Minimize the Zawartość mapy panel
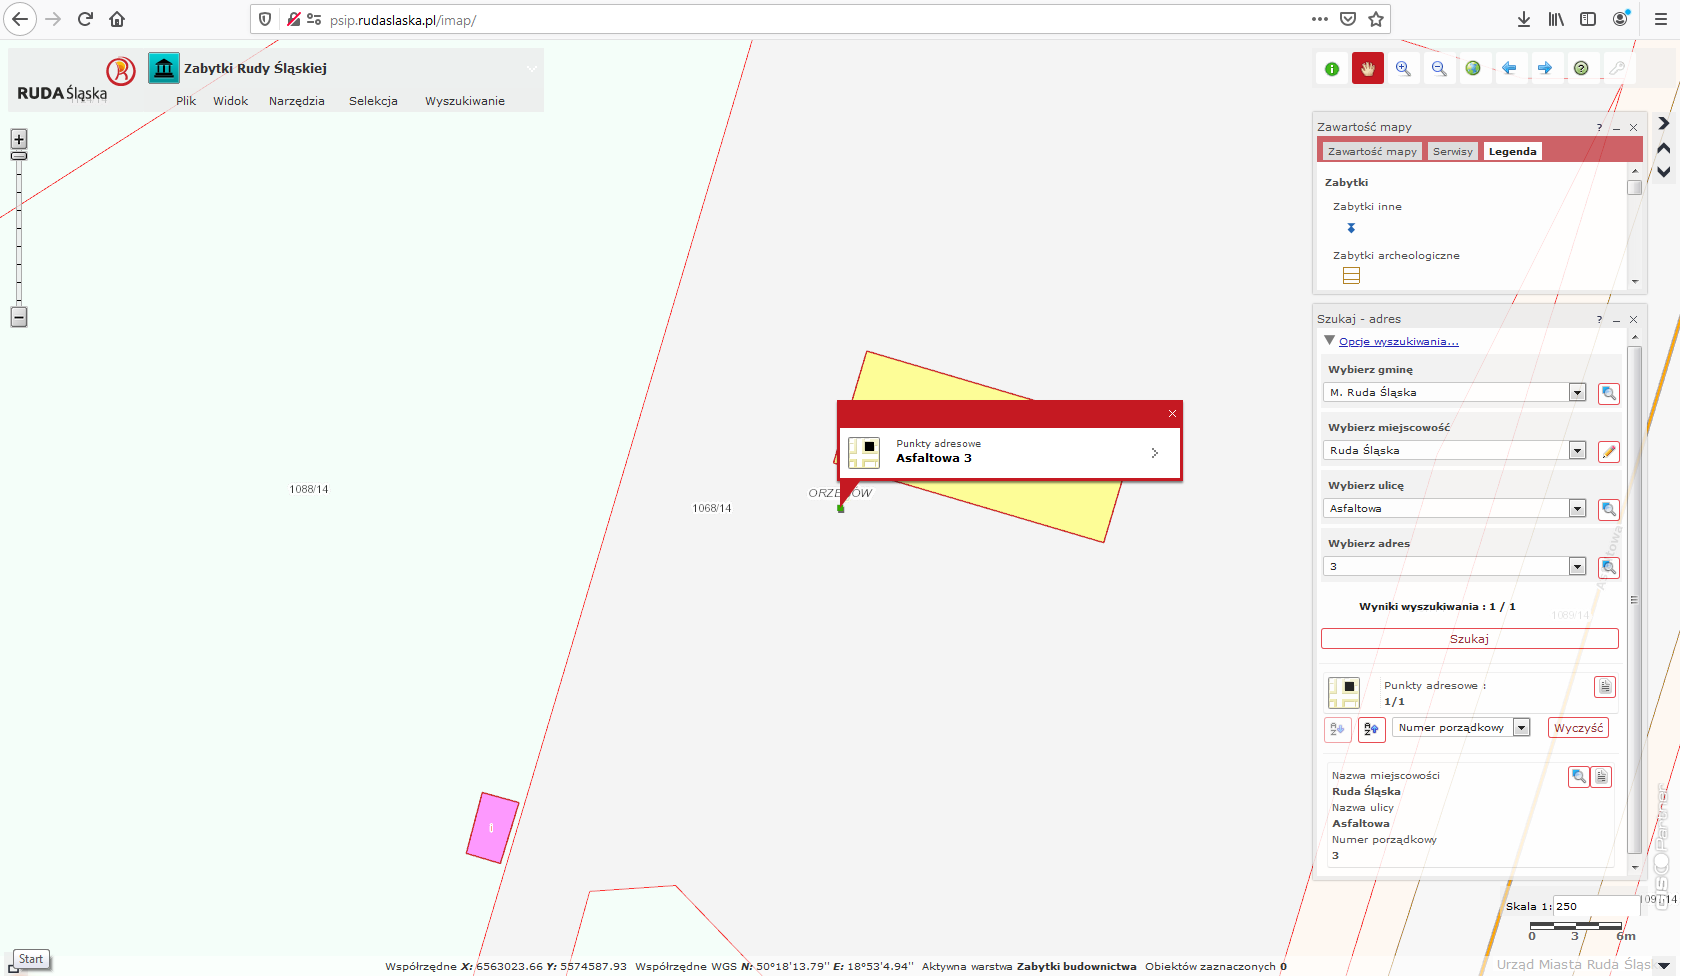Screen dimensions: 1682x980 click(1616, 127)
